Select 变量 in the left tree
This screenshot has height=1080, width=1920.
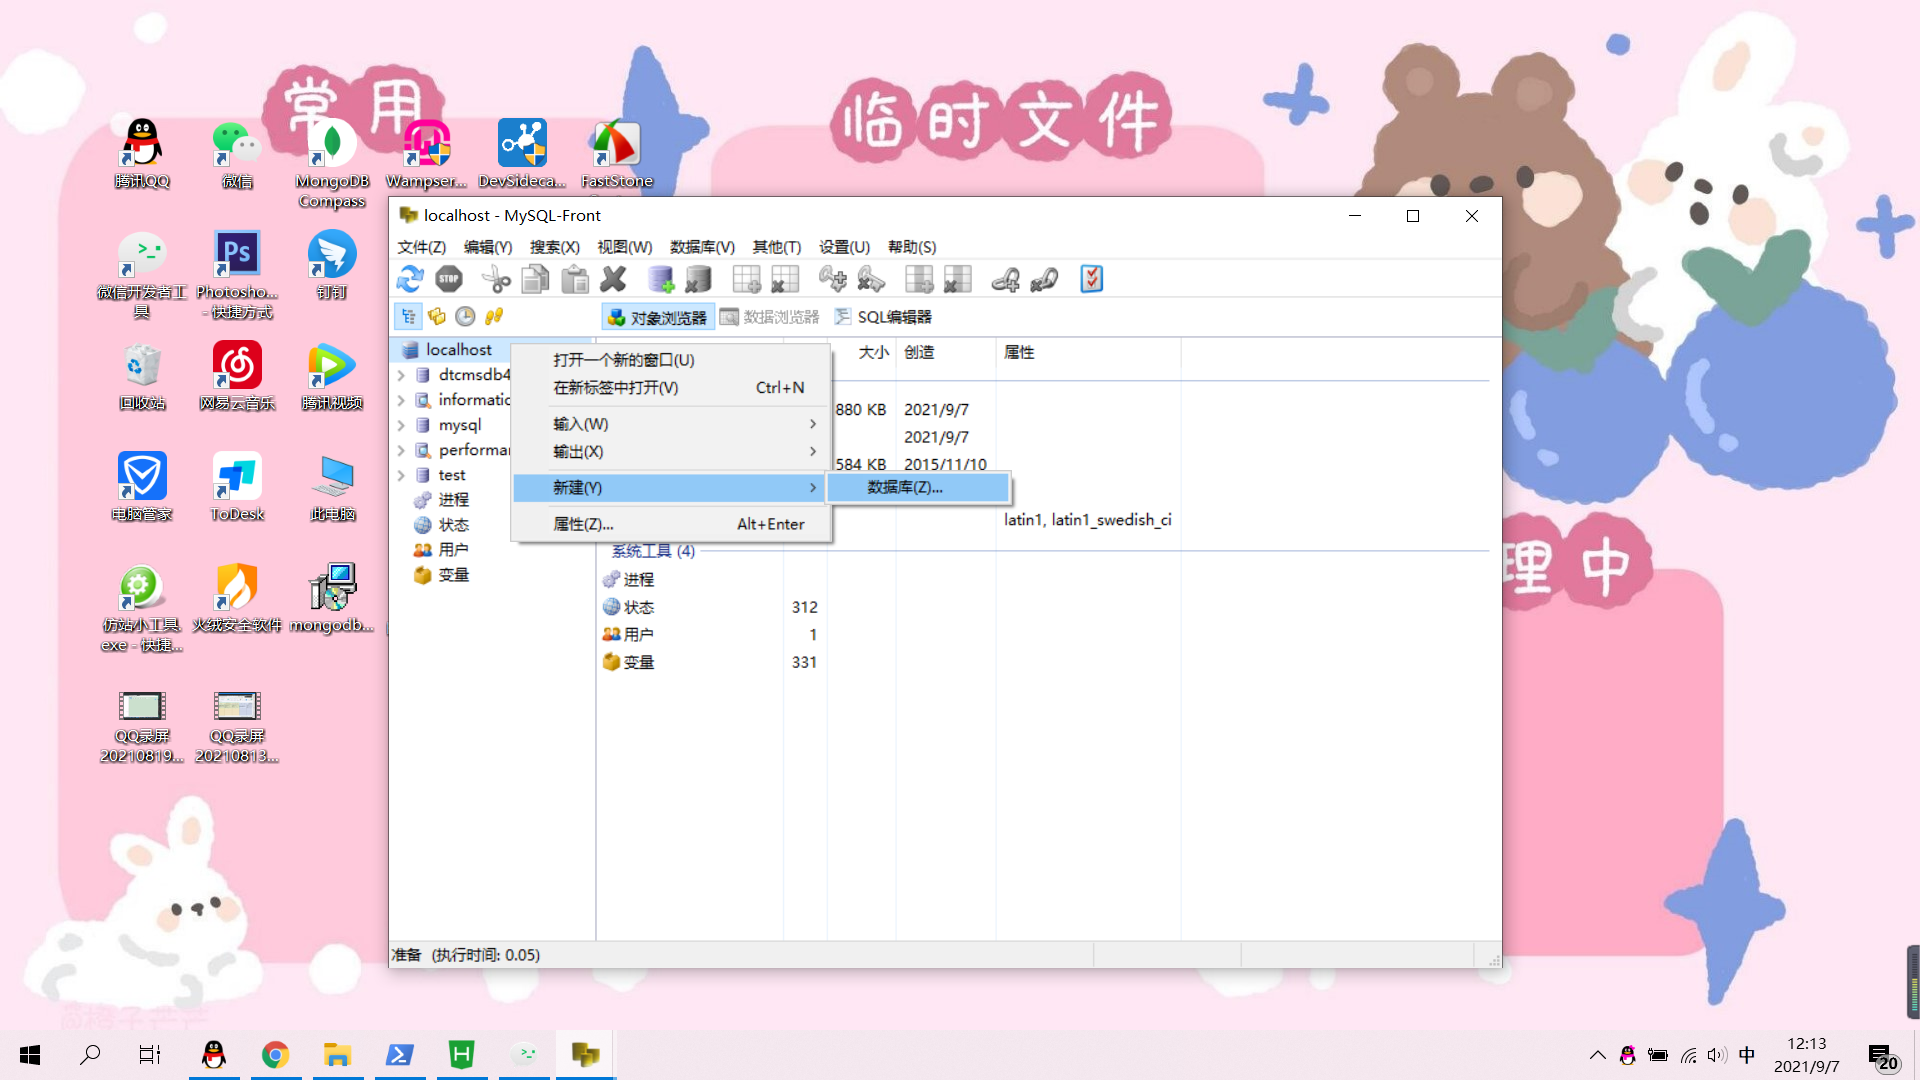(453, 575)
